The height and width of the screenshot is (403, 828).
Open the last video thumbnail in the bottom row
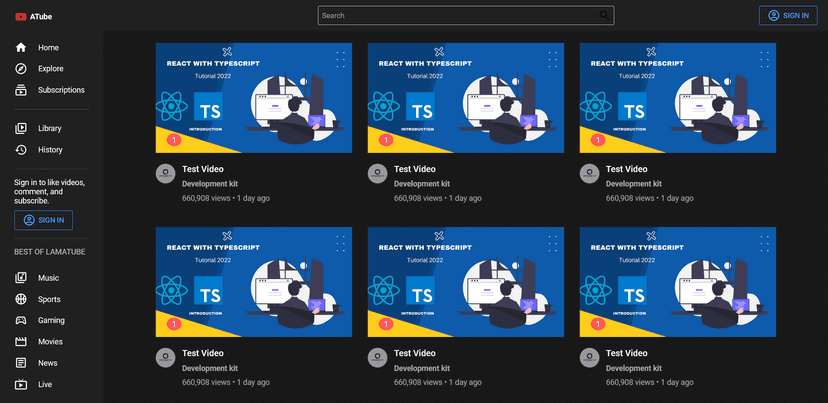click(x=678, y=282)
